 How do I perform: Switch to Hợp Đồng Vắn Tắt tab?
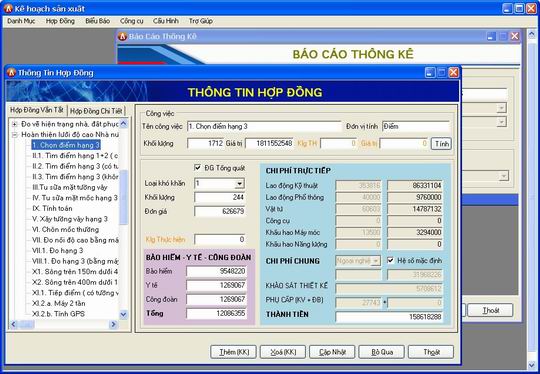tap(37, 110)
